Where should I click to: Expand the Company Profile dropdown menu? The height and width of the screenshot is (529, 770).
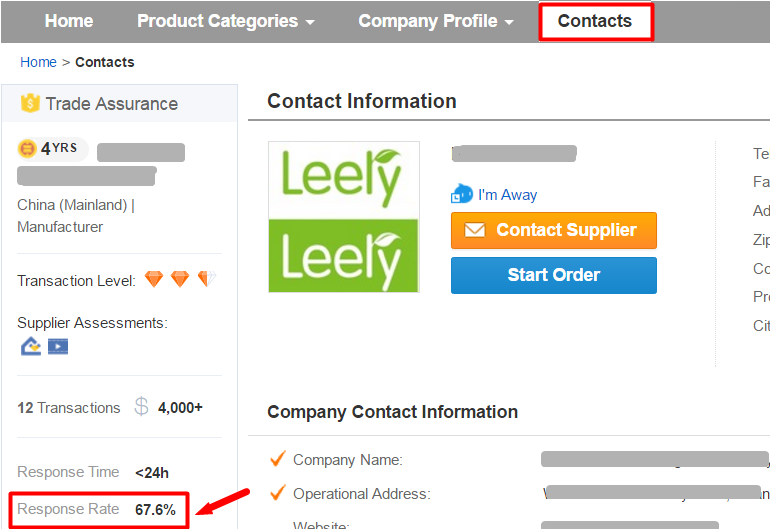click(x=436, y=21)
